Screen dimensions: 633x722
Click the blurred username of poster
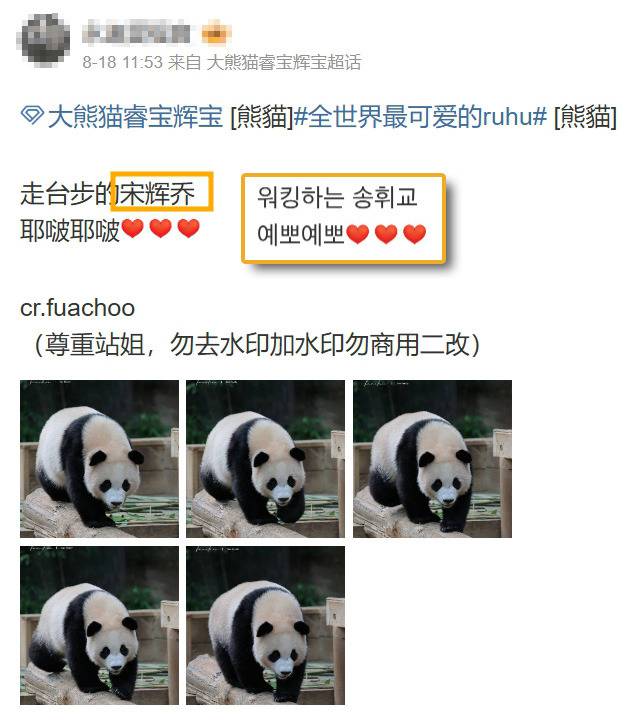(136, 32)
